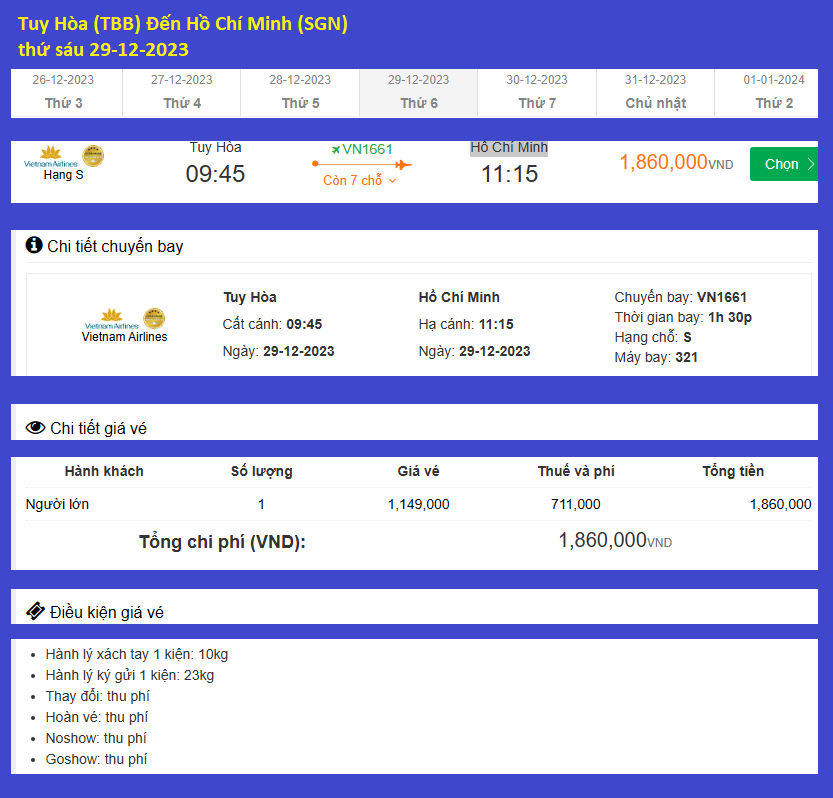Screen dimensions: 833x798
Task: Click the gold award badge beside the airline logo
Action: tap(91, 156)
